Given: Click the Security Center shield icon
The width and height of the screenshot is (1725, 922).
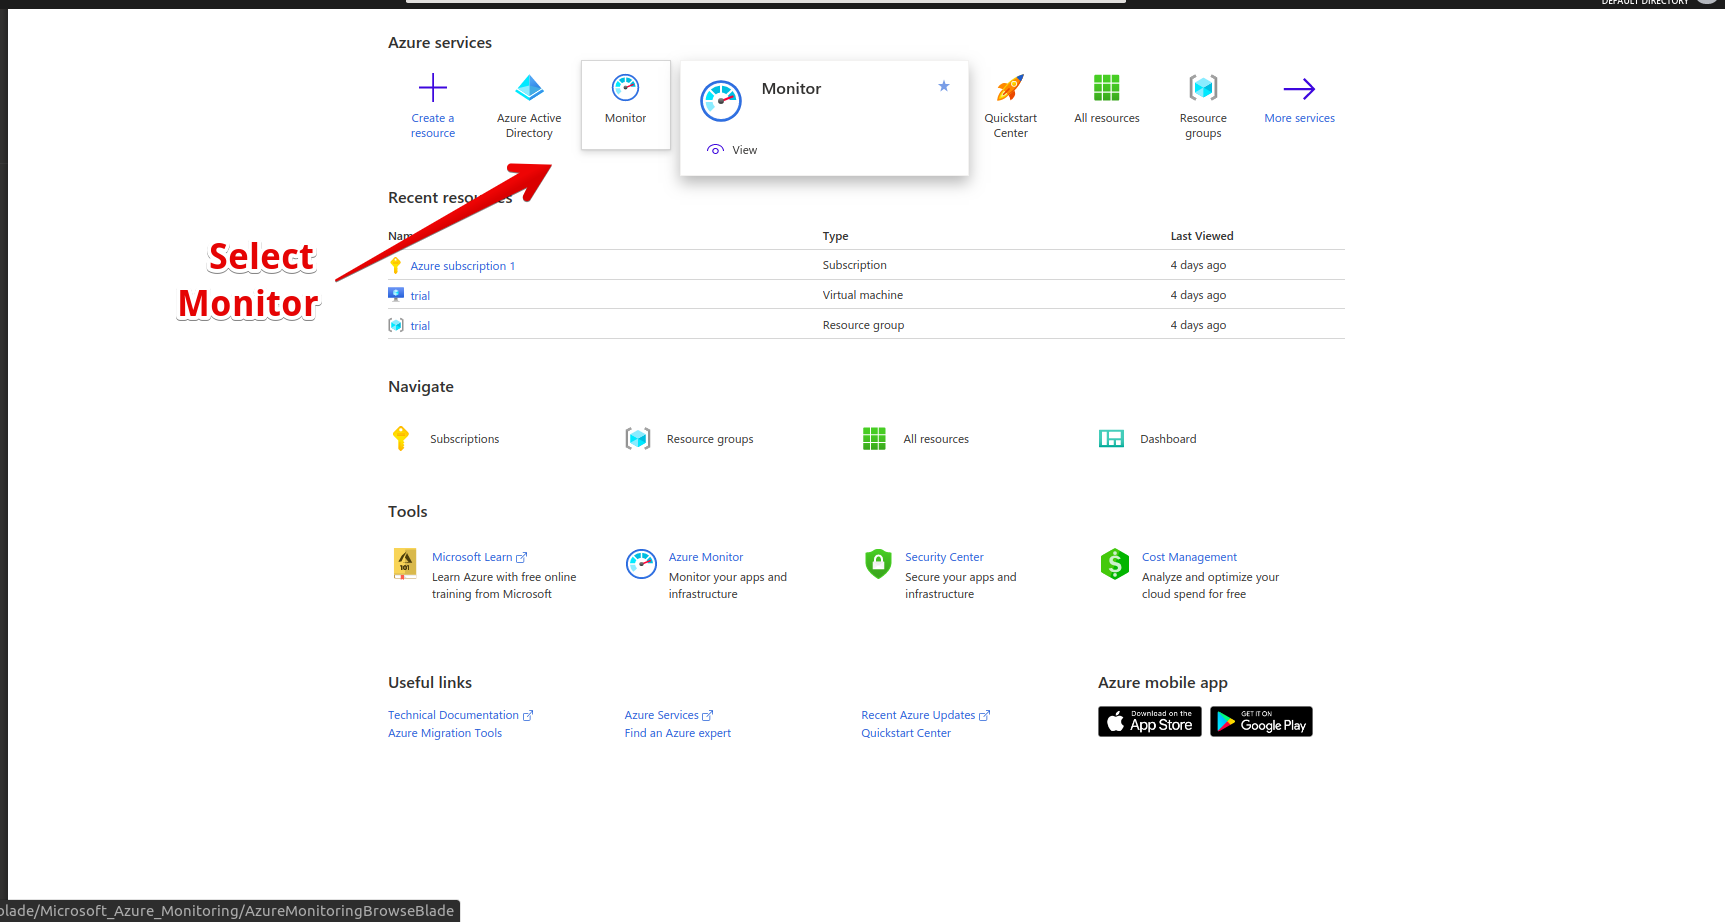Looking at the screenshot, I should (x=878, y=564).
